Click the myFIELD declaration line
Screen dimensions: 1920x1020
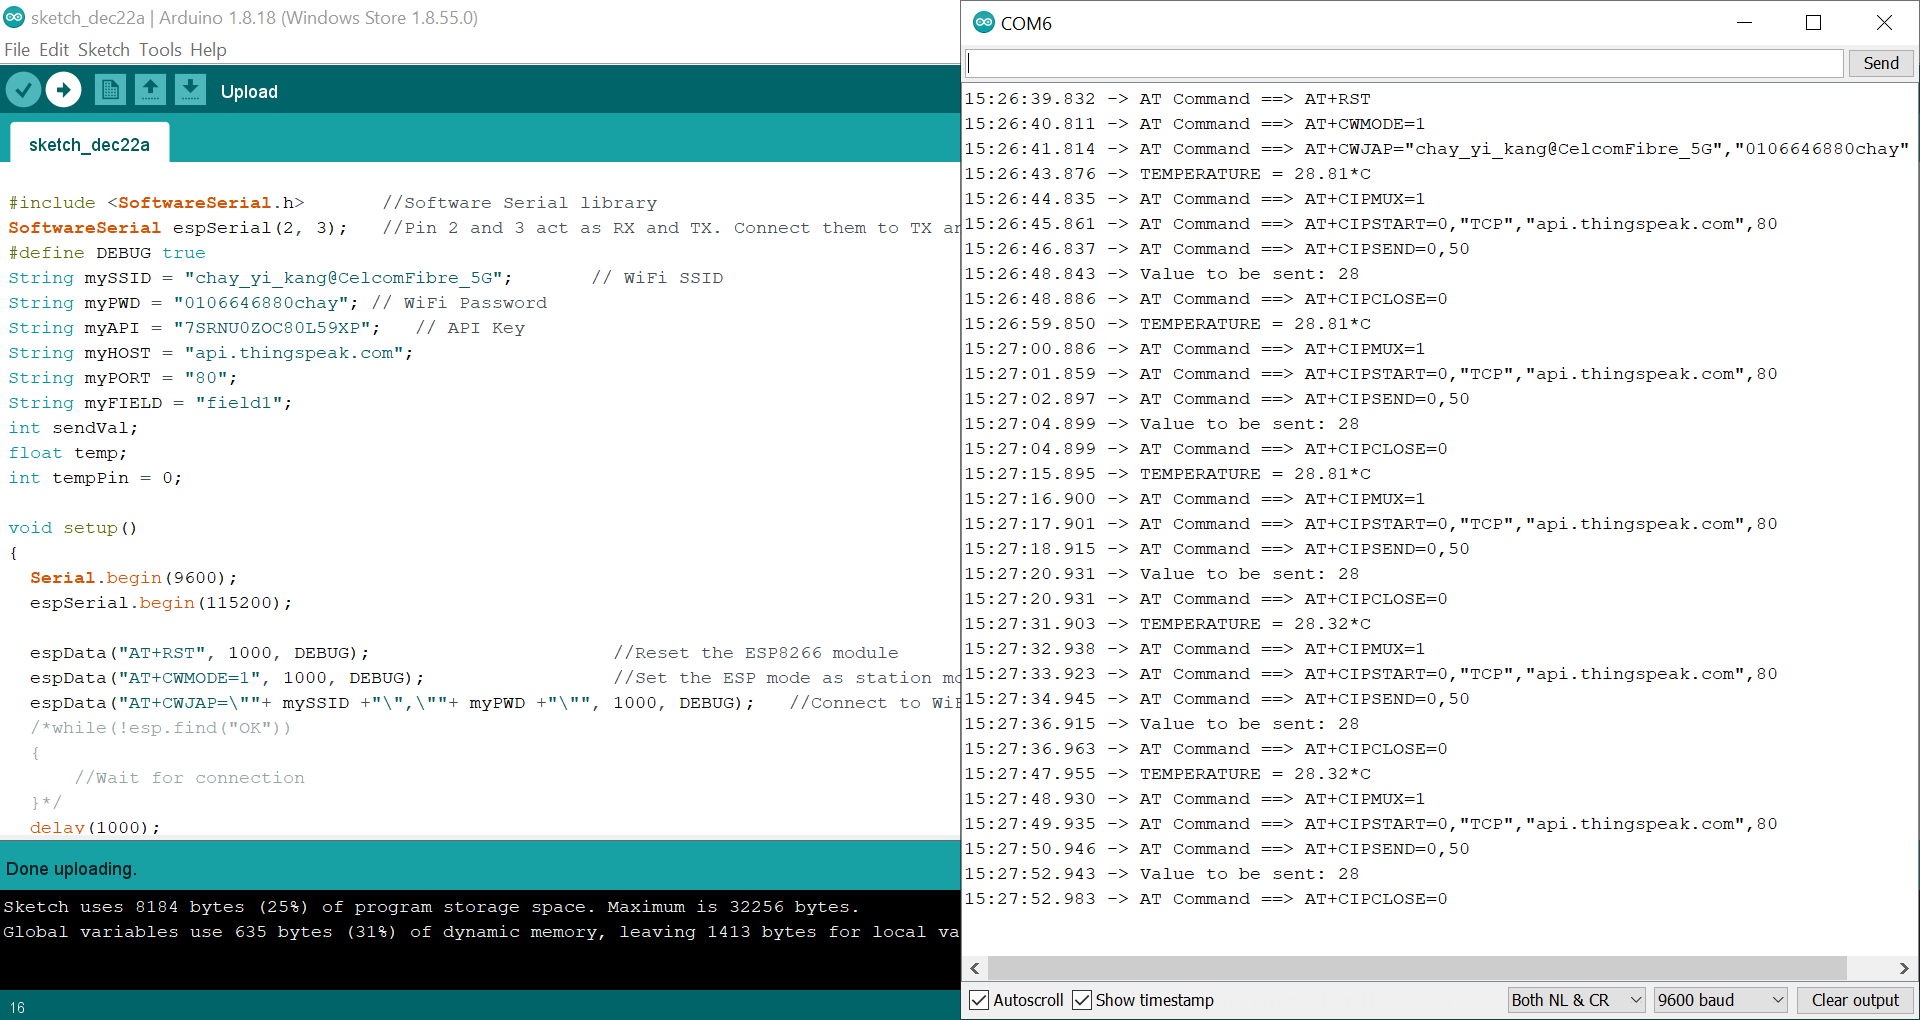(x=150, y=403)
